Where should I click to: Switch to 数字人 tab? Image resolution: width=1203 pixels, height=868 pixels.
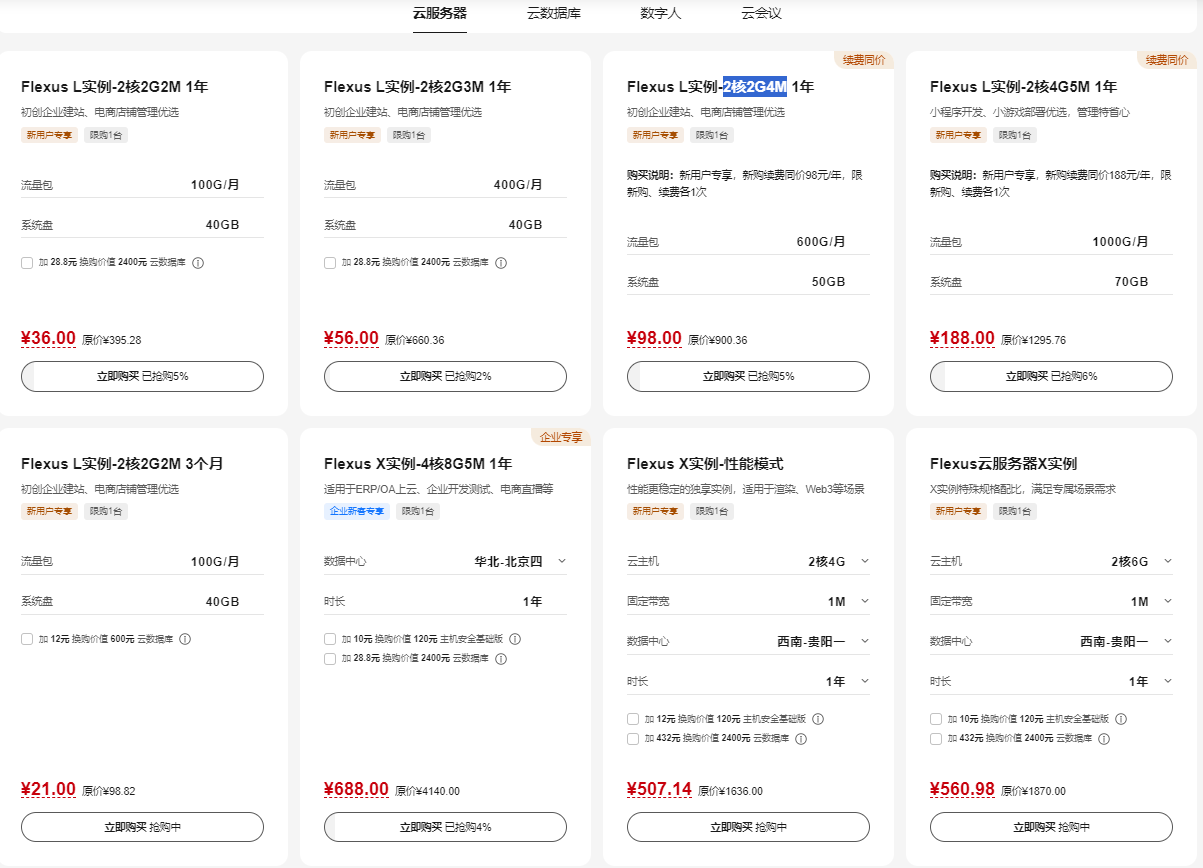click(x=661, y=13)
